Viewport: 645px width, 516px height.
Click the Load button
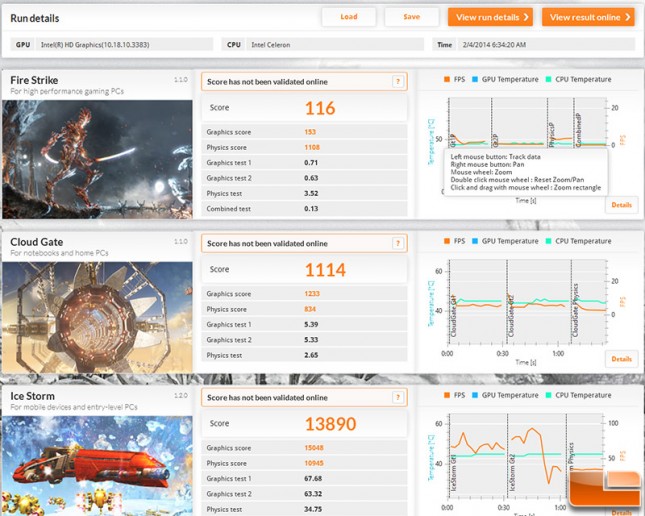pos(348,17)
